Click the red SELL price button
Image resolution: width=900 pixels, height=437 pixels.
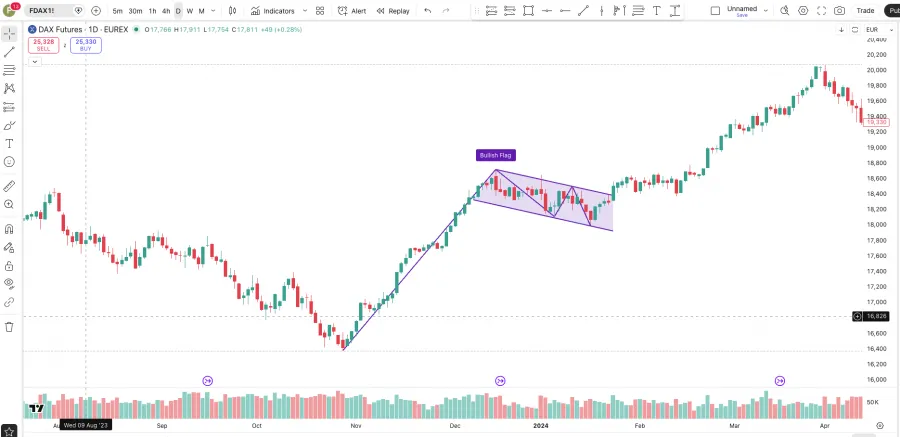43,44
